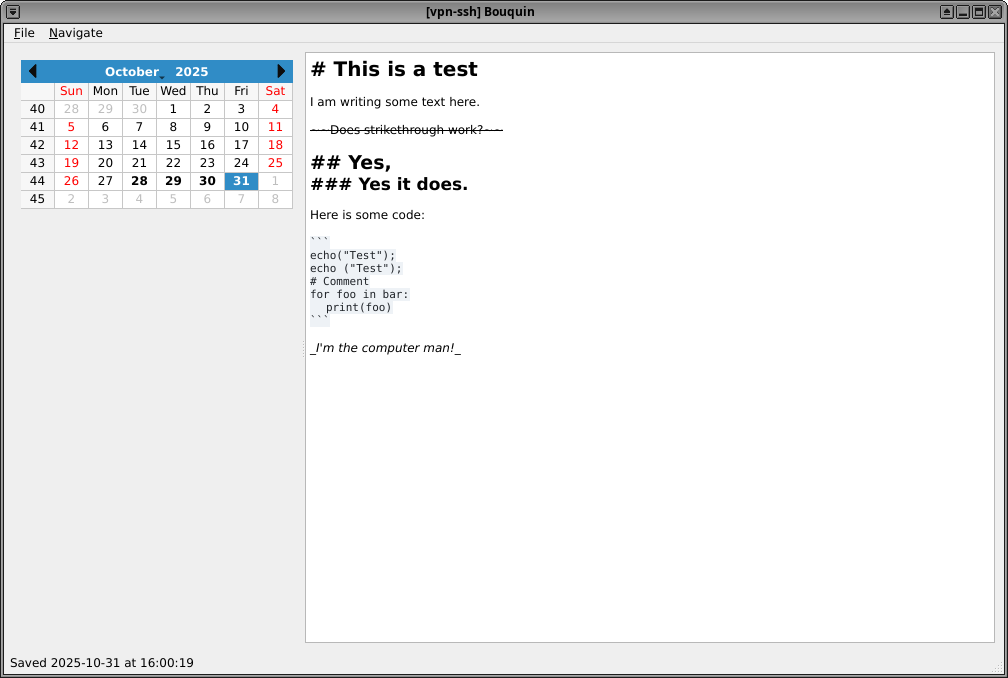This screenshot has height=678, width=1008.
Task: Go to the previous month using left arrow
Action: click(x=33, y=71)
